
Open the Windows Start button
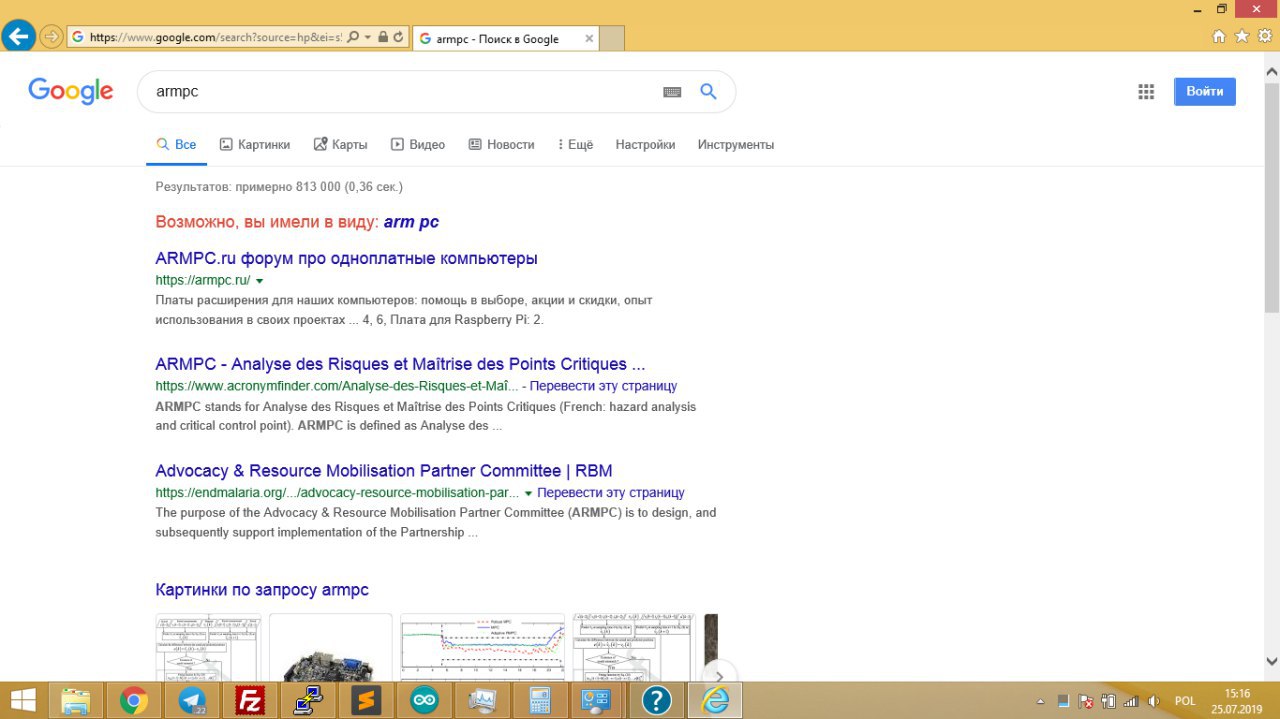click(23, 700)
